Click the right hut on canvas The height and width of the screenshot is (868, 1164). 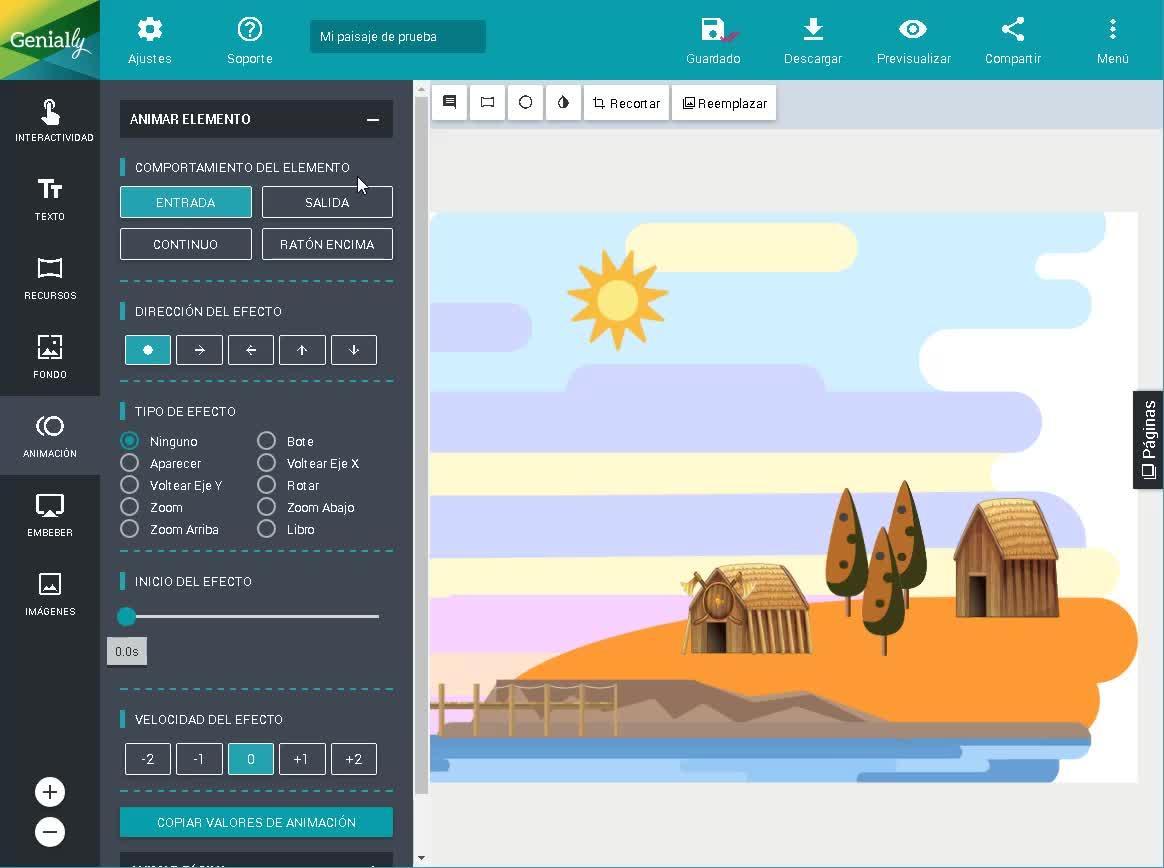click(x=1008, y=558)
